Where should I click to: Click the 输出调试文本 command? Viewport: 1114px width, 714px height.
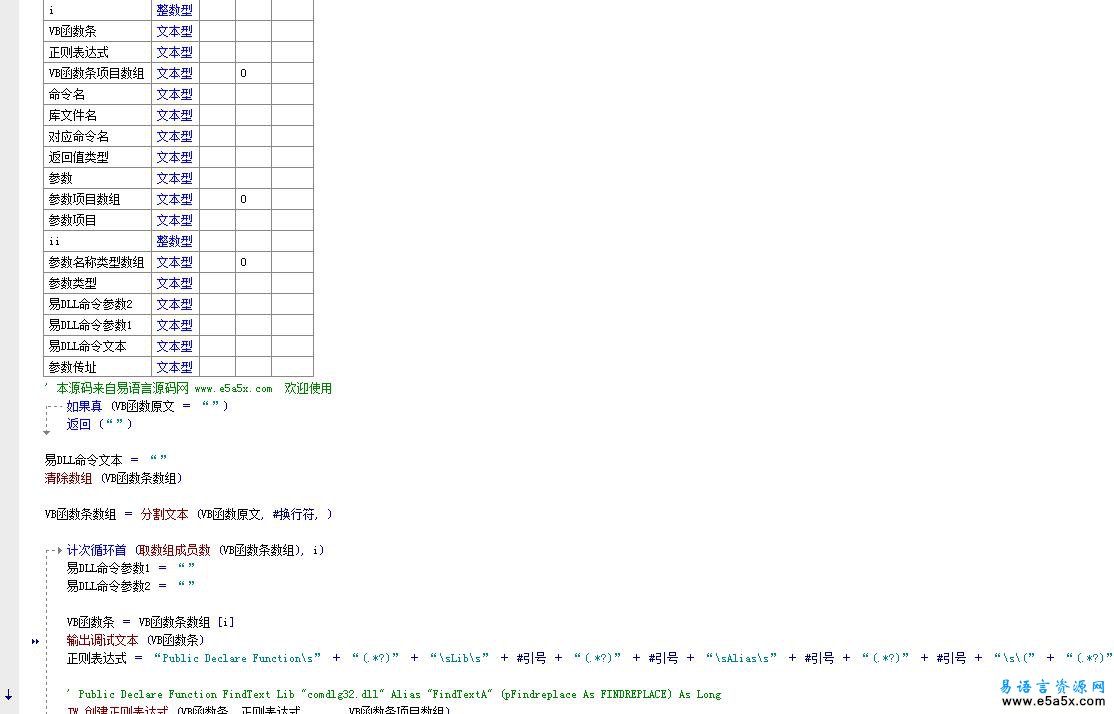102,640
